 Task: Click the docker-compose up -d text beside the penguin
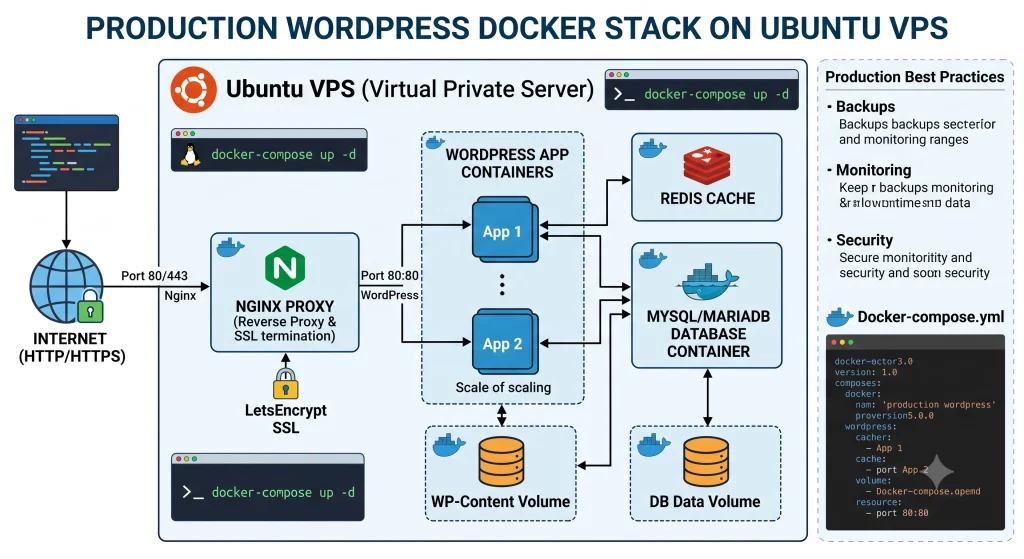283,155
